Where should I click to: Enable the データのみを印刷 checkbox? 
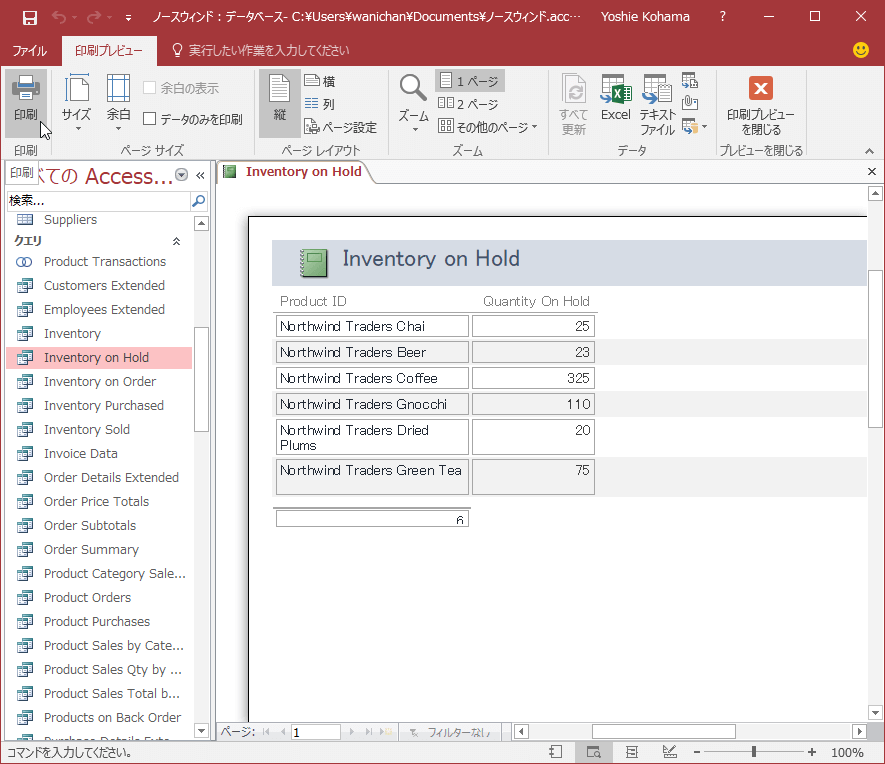click(x=193, y=119)
